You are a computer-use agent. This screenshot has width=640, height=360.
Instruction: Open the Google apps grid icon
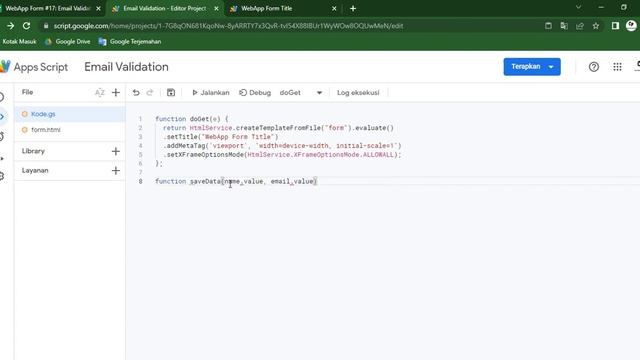[x=617, y=67]
